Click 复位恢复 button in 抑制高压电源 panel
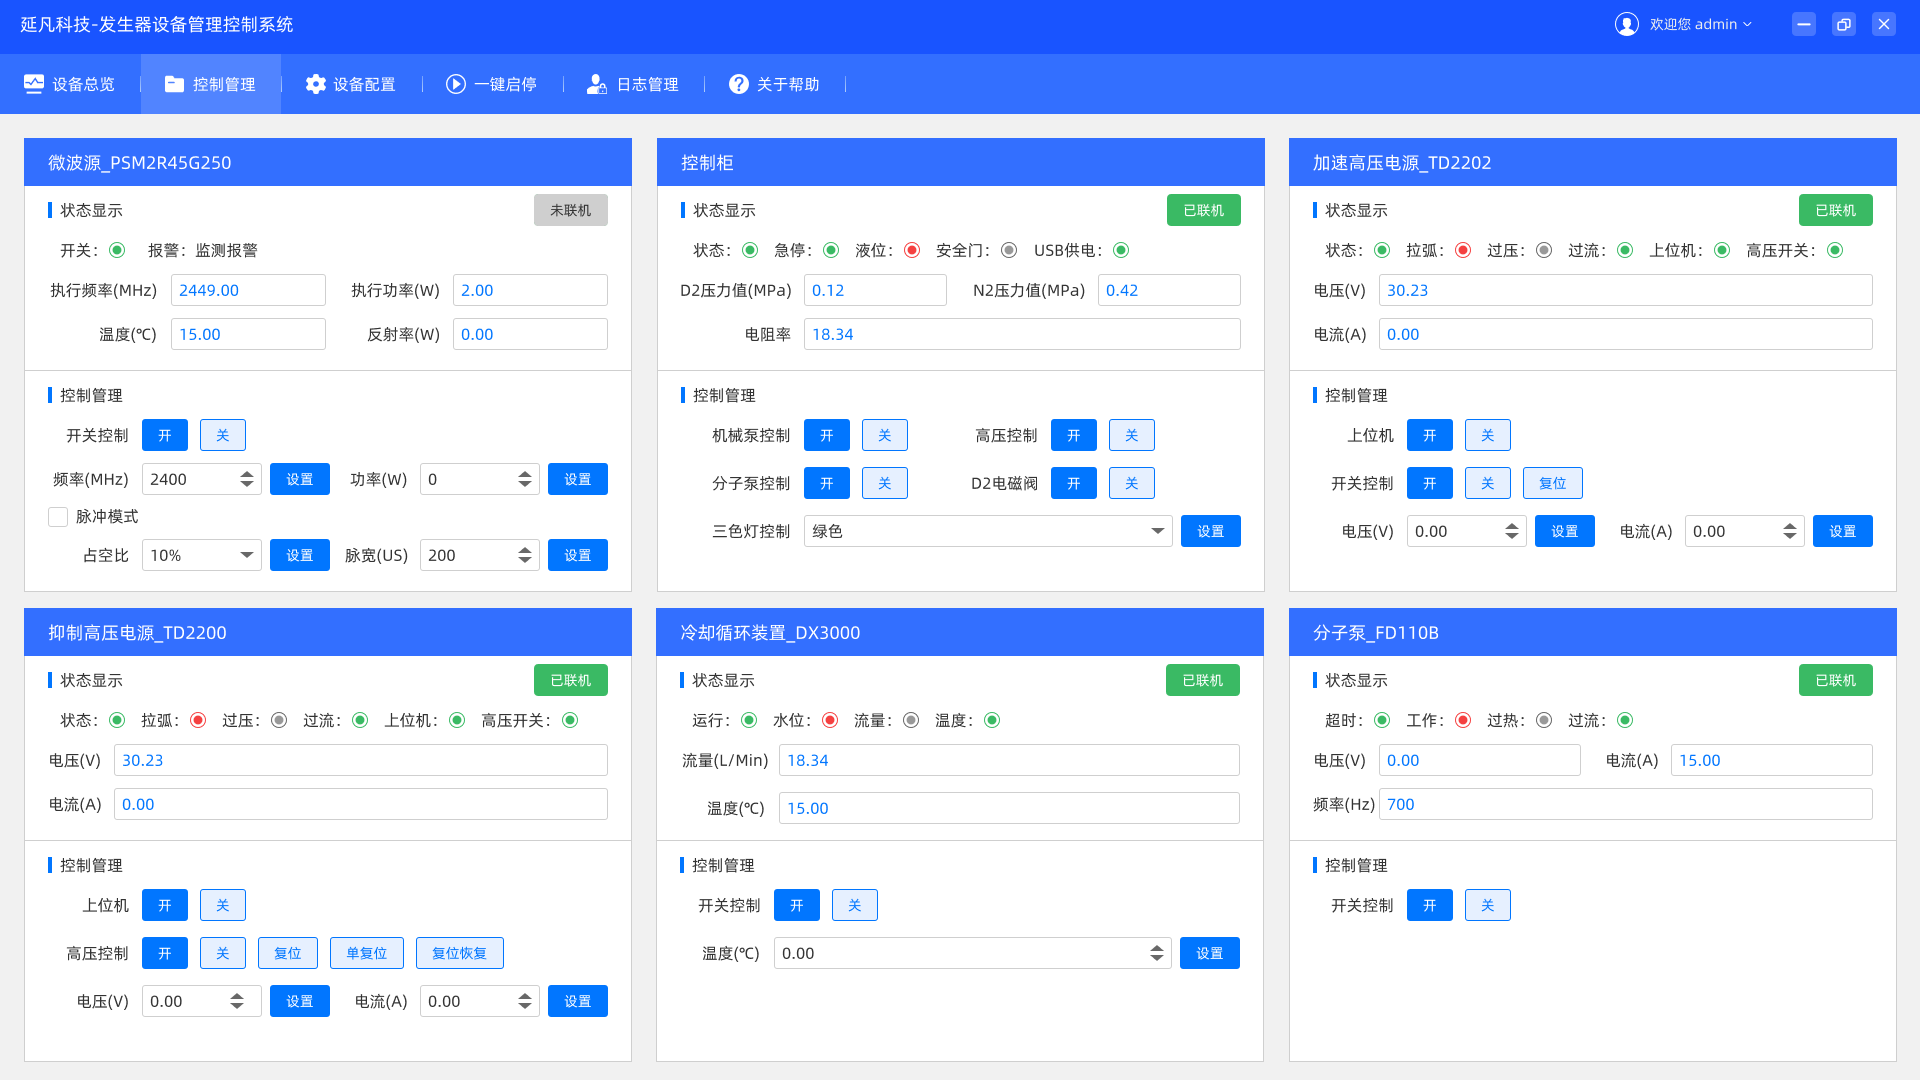 point(459,953)
